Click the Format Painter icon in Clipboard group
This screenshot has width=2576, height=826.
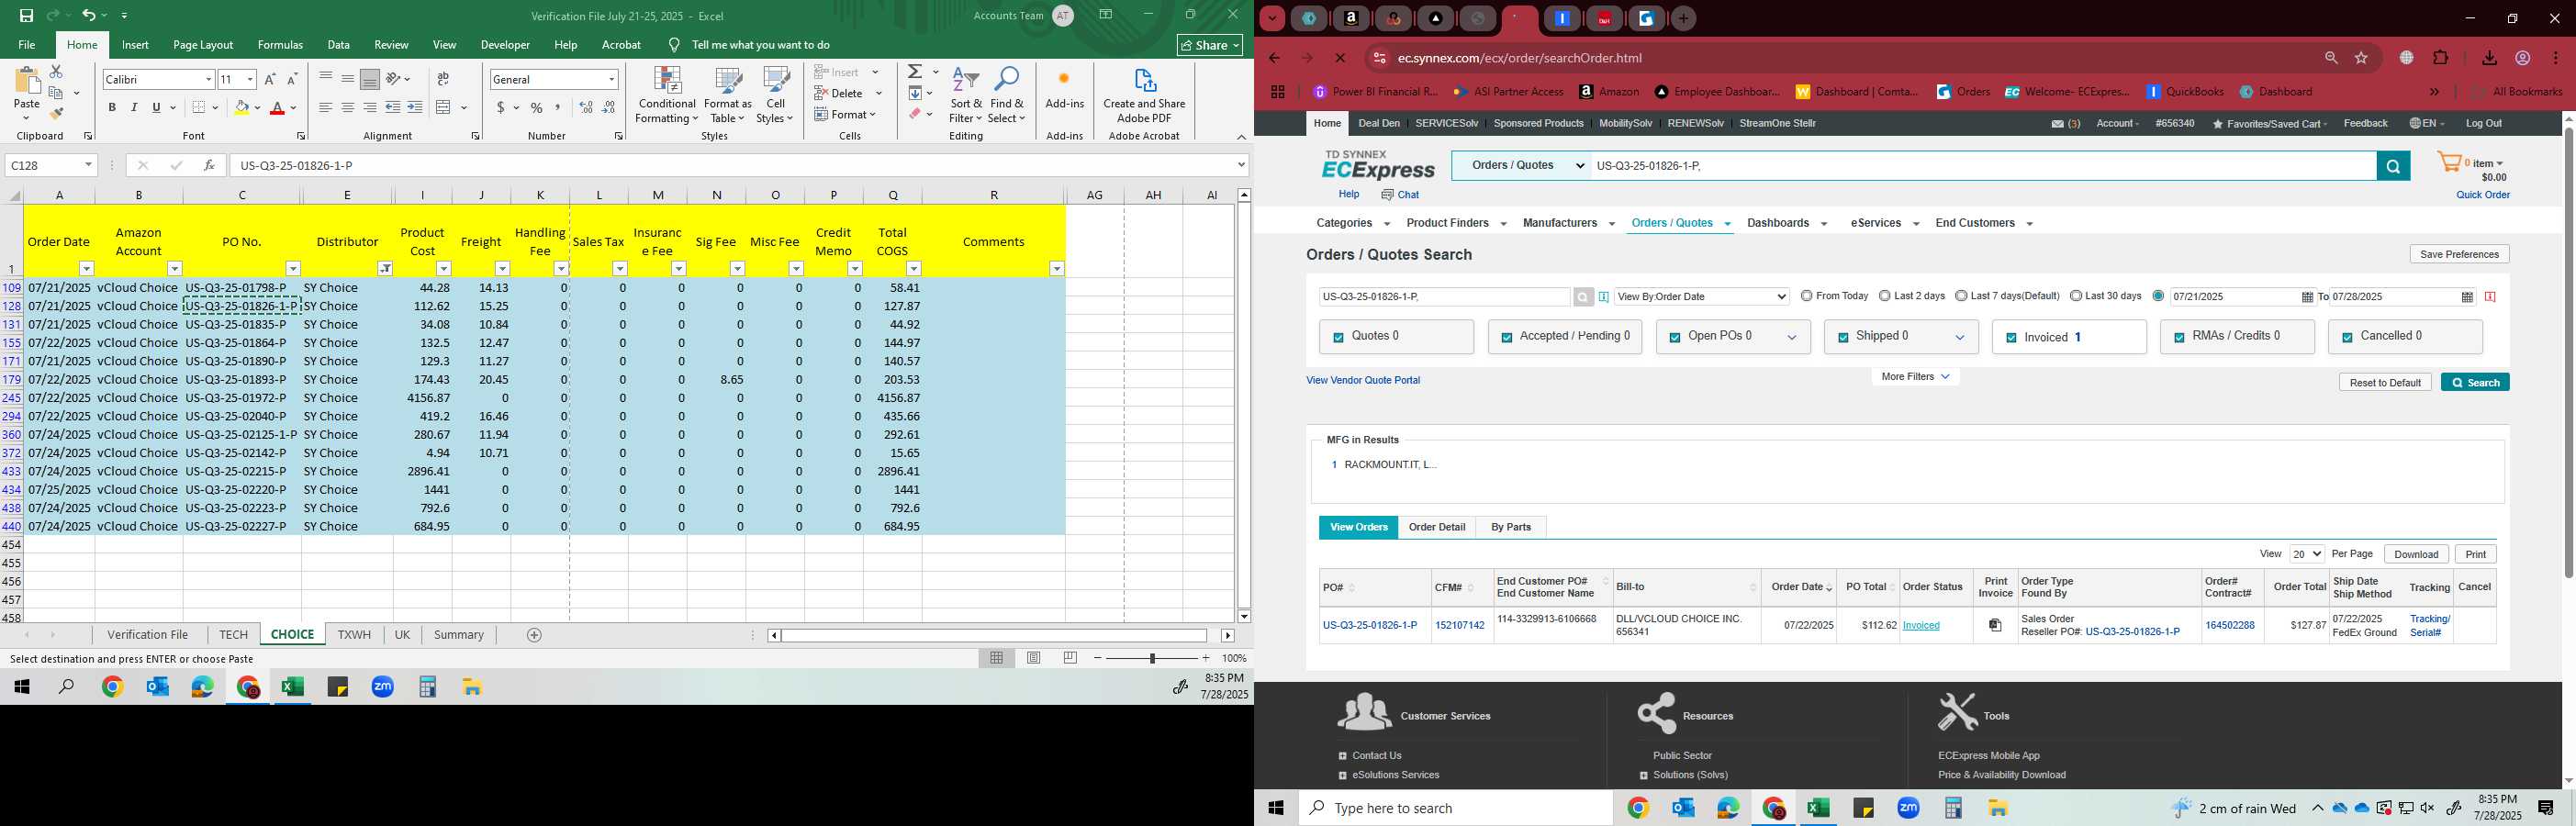click(x=57, y=113)
